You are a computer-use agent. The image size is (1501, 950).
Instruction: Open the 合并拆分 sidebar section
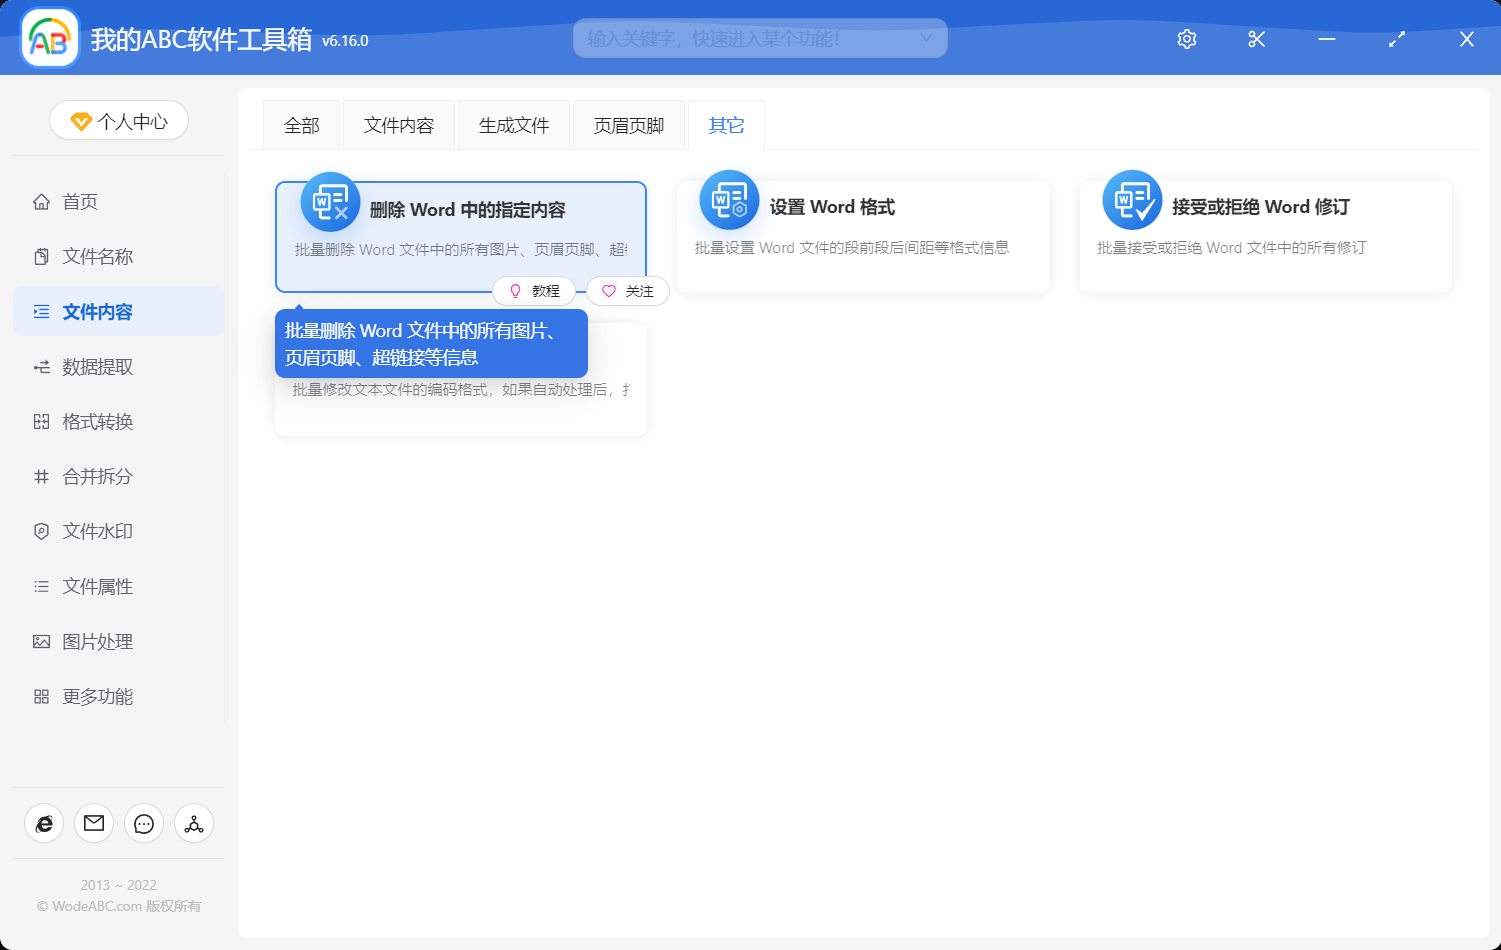96,476
